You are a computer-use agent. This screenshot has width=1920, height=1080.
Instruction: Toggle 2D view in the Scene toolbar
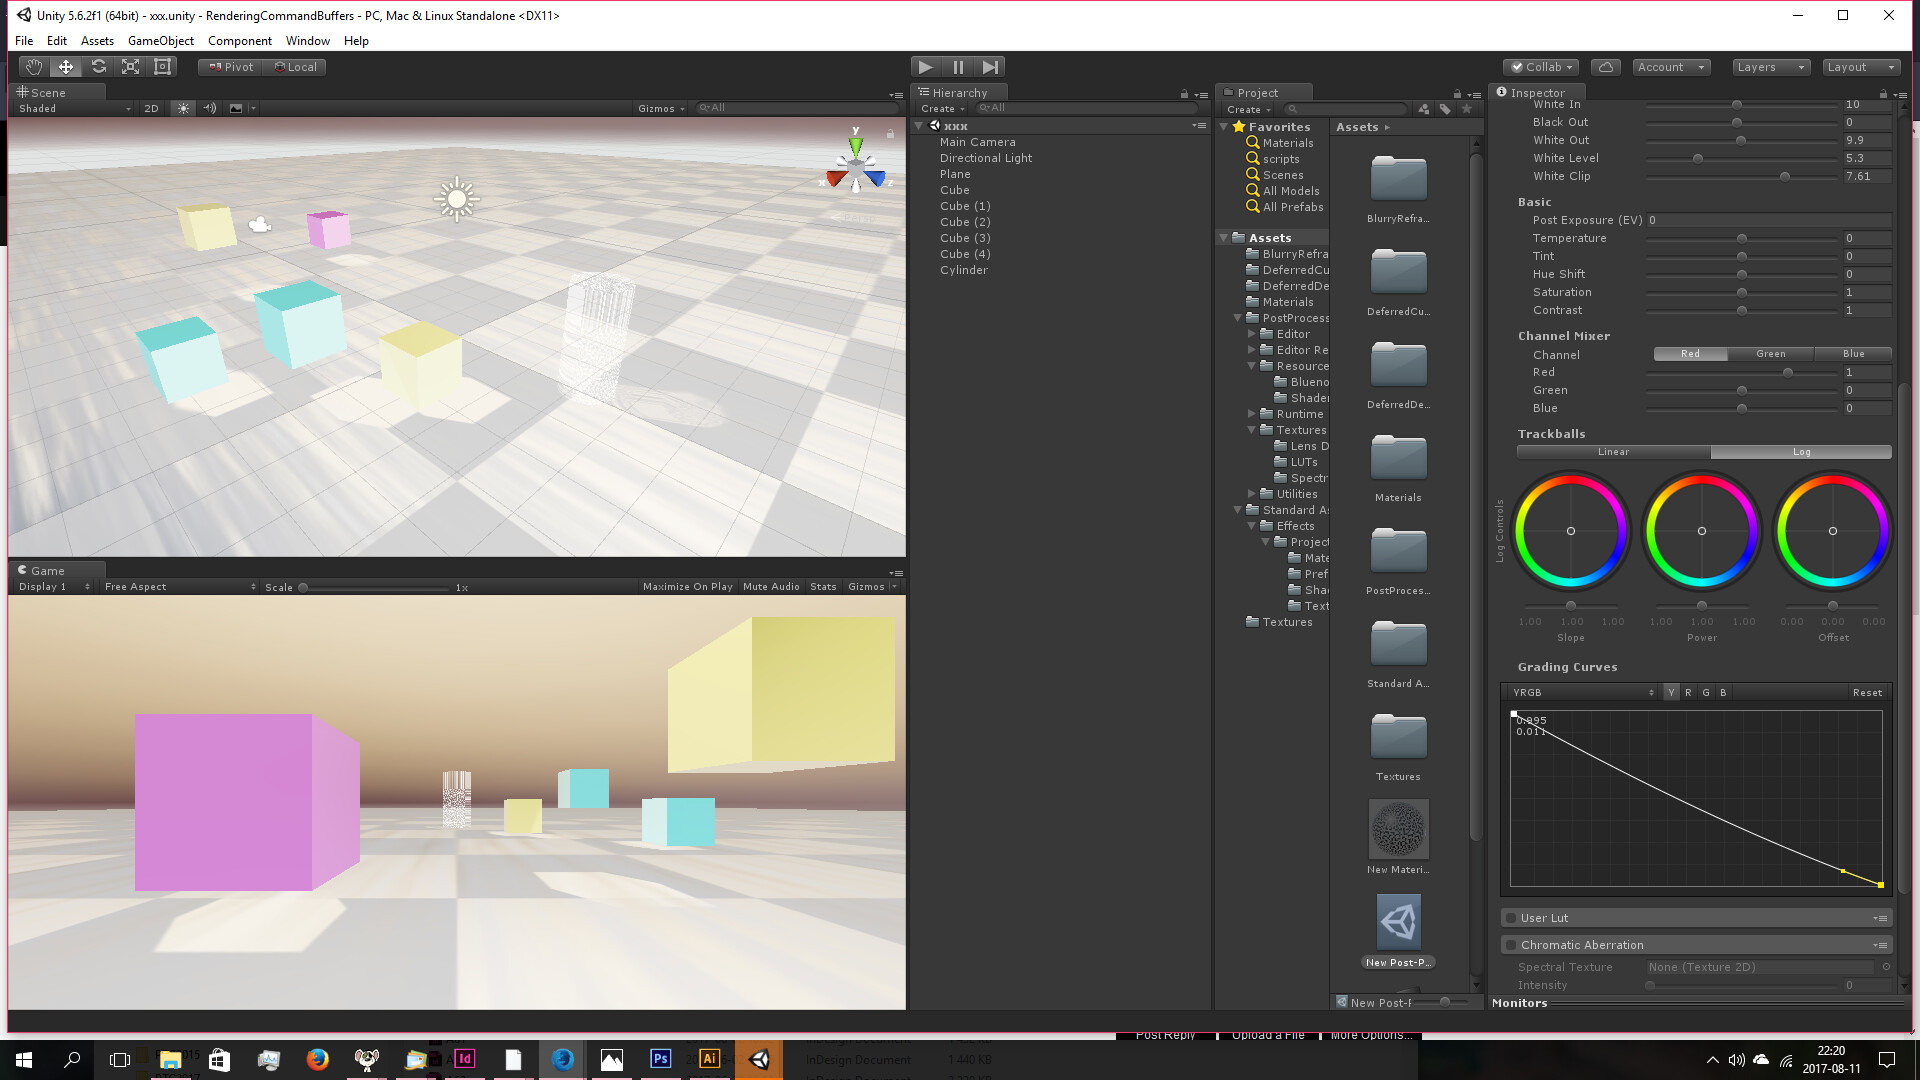pos(151,108)
